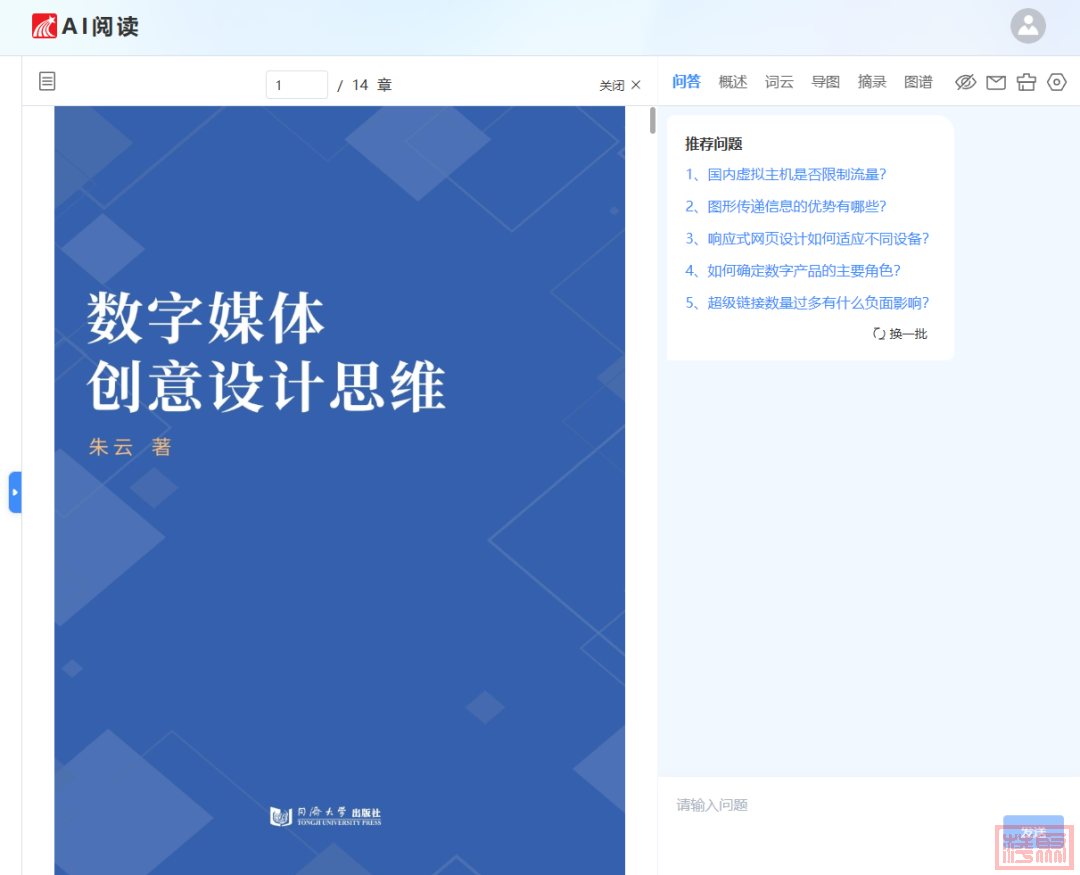Toggle the eye visibility icon

pos(965,82)
